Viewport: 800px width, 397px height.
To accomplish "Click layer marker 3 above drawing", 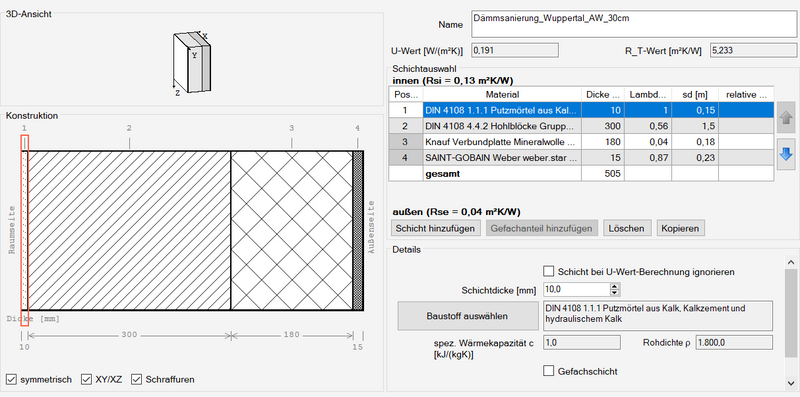I will pyautogui.click(x=291, y=128).
